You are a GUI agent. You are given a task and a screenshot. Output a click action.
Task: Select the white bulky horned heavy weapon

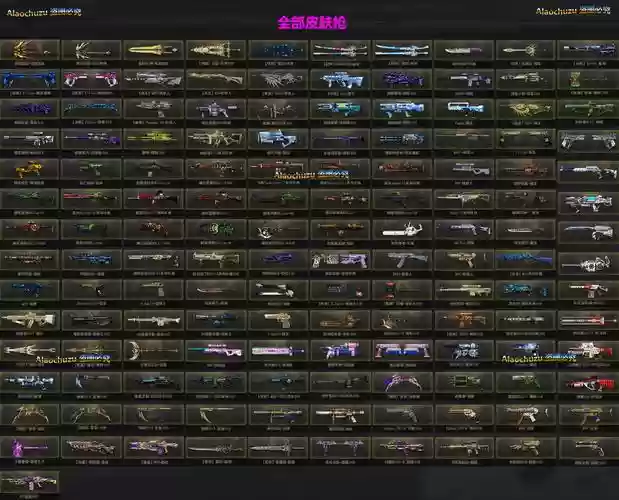tap(402, 229)
